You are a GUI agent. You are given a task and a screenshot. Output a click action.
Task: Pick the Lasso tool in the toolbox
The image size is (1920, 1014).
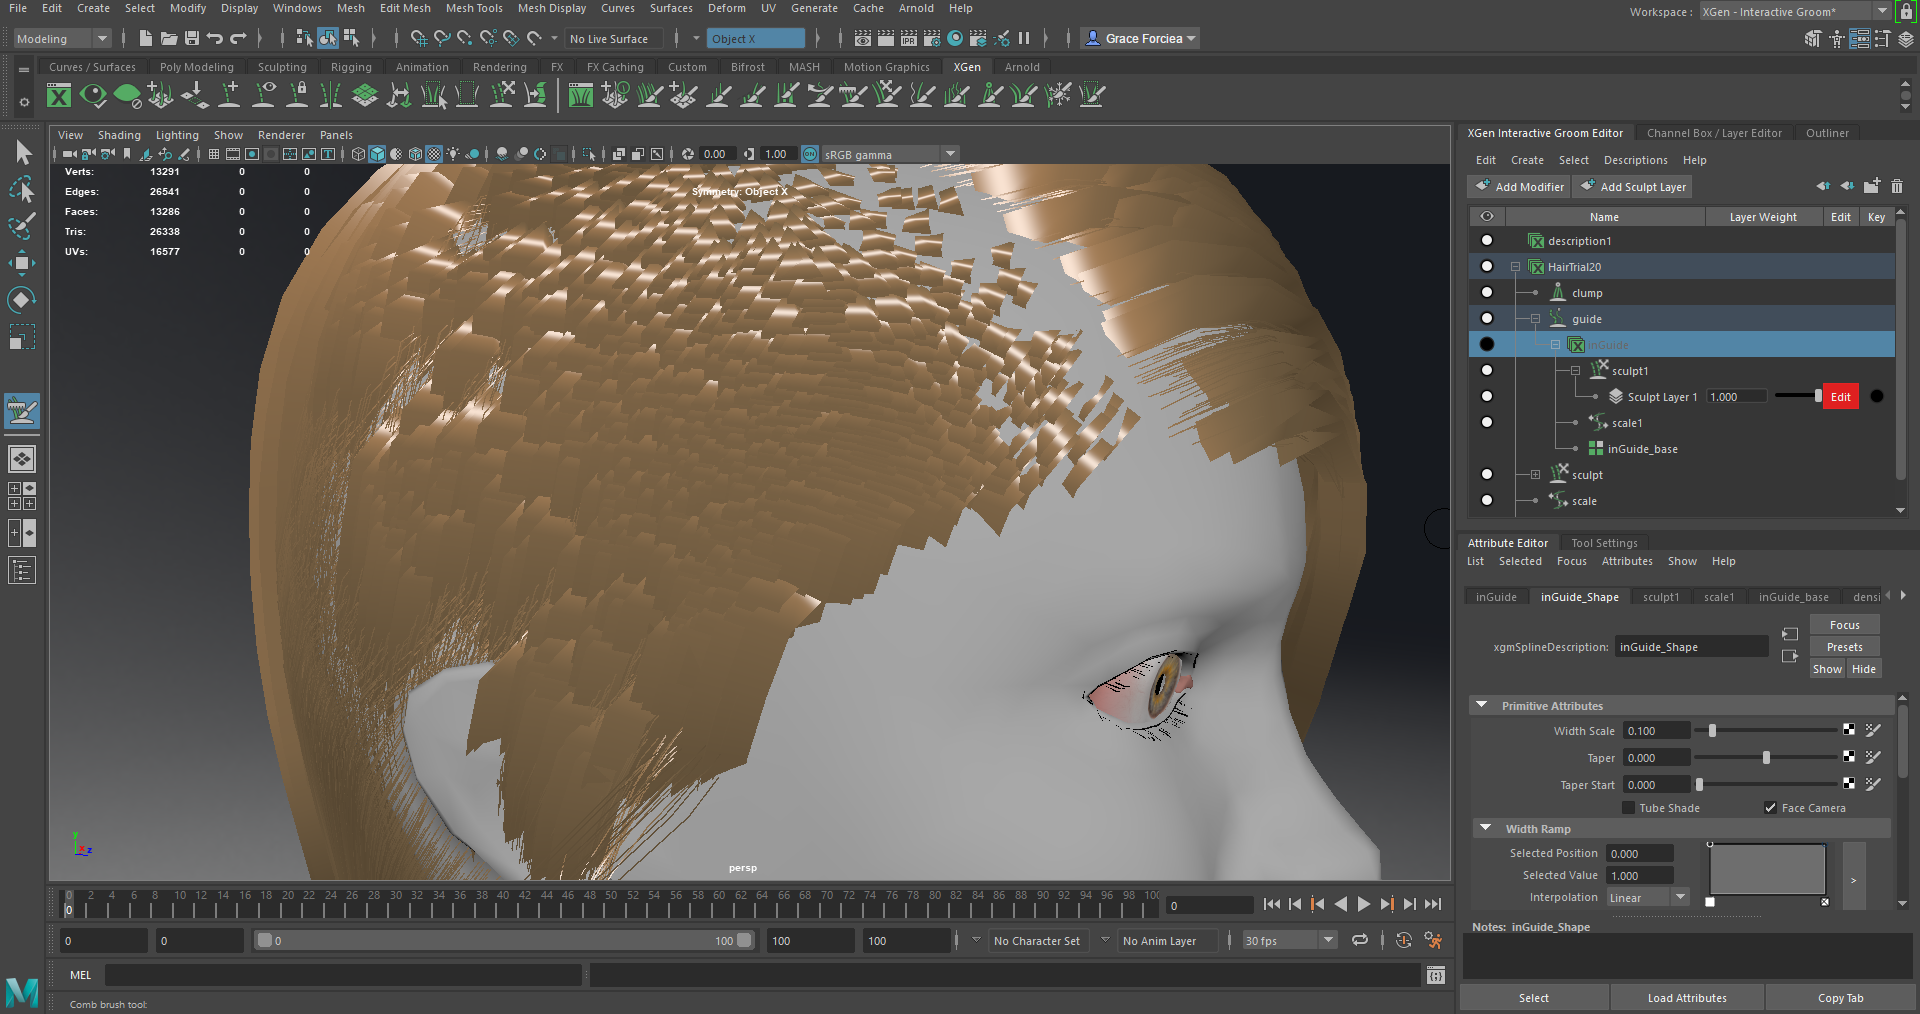pyautogui.click(x=22, y=190)
